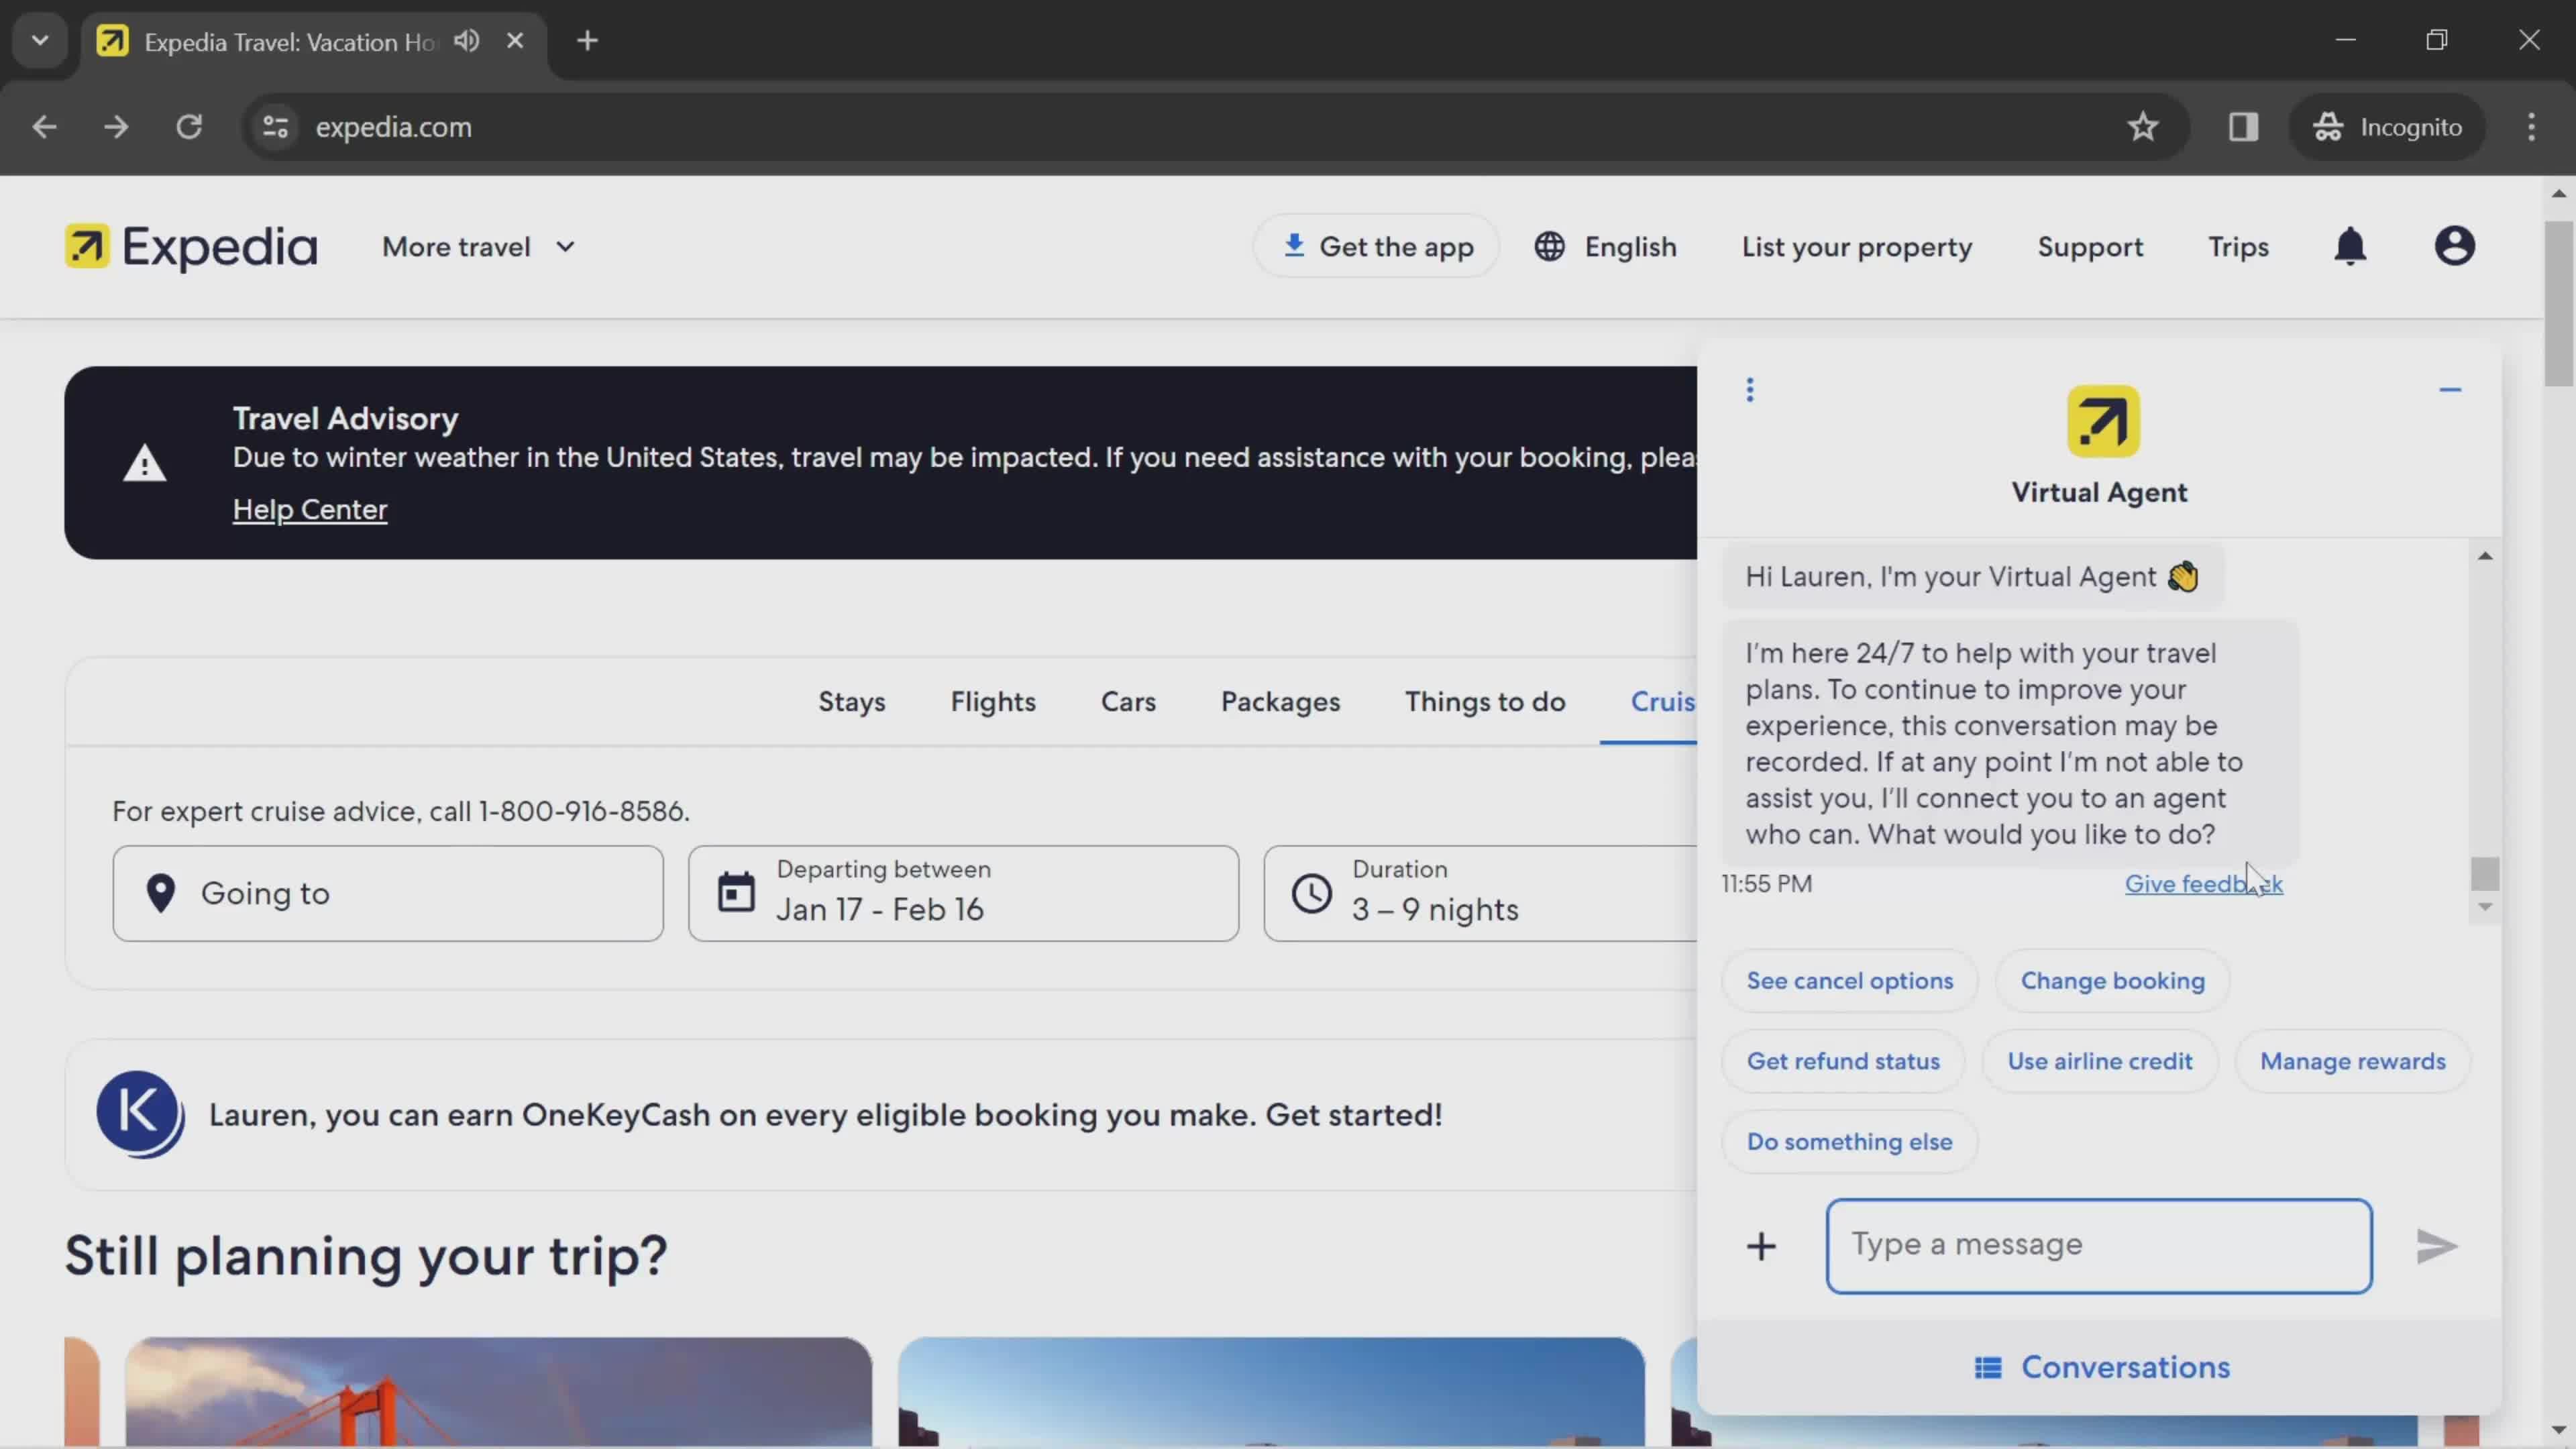
Task: Change language from English
Action: tap(1606, 246)
